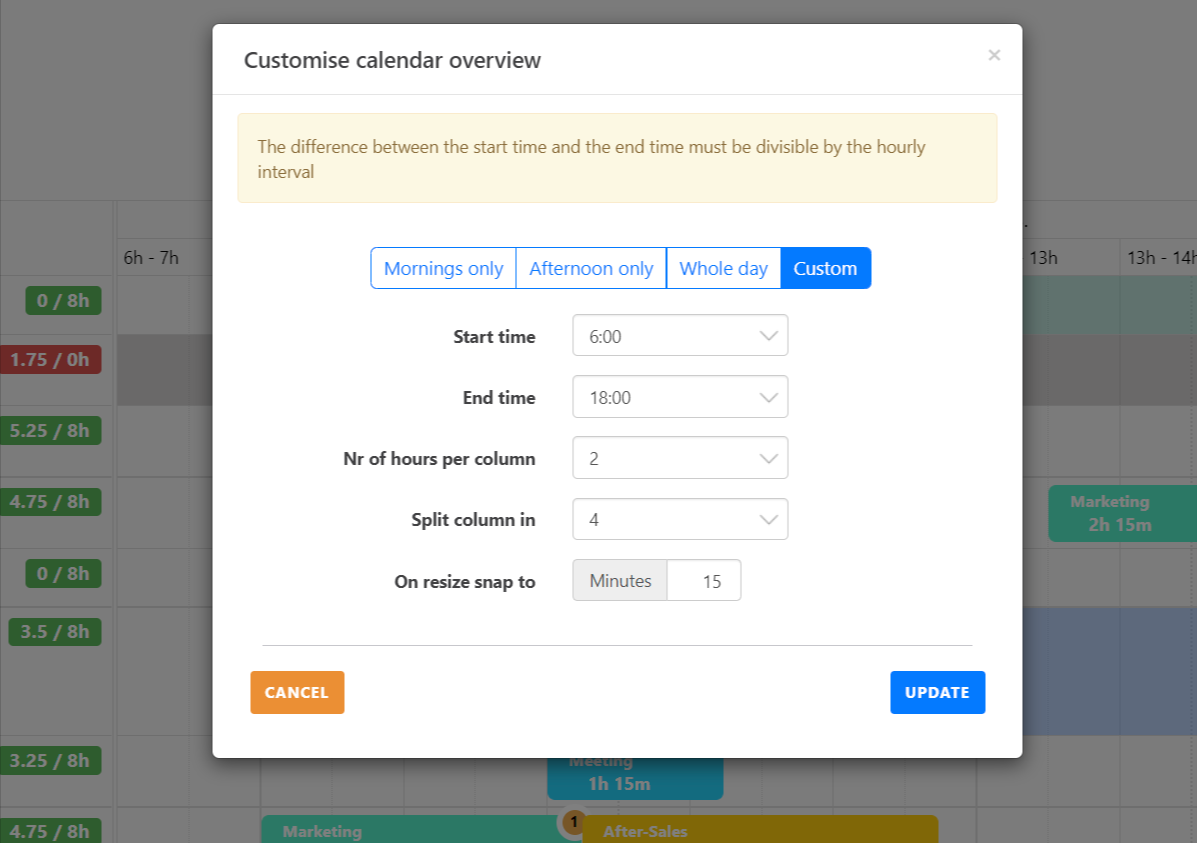Click the After-Sales event block

coord(760,830)
